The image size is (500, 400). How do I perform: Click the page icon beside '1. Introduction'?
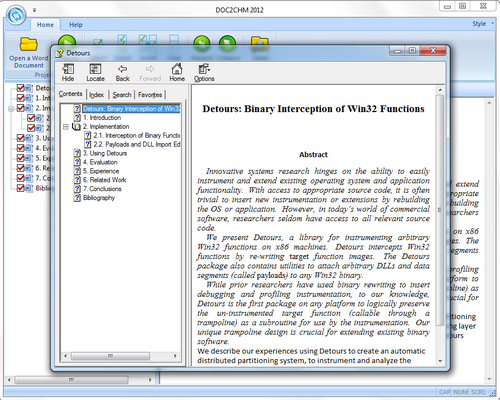click(x=77, y=118)
